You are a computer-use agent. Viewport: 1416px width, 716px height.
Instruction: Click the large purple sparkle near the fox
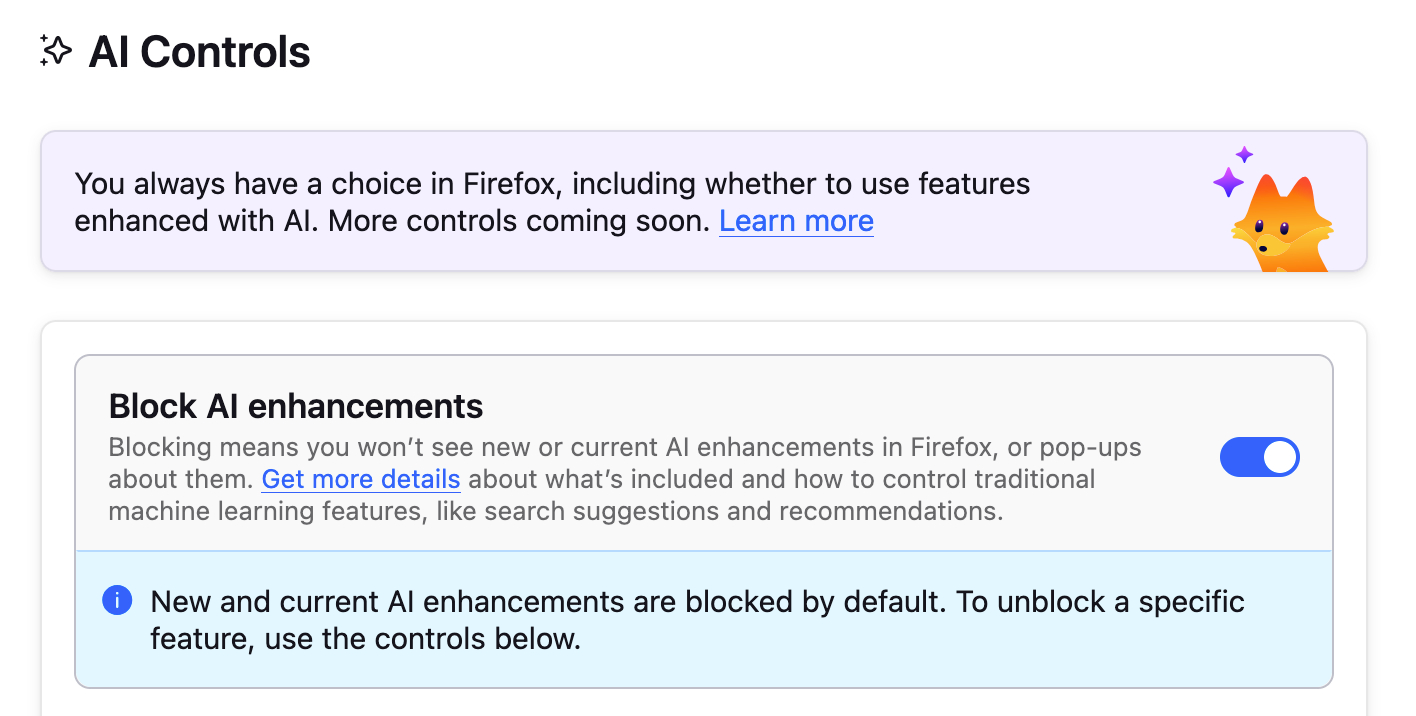click(1227, 182)
